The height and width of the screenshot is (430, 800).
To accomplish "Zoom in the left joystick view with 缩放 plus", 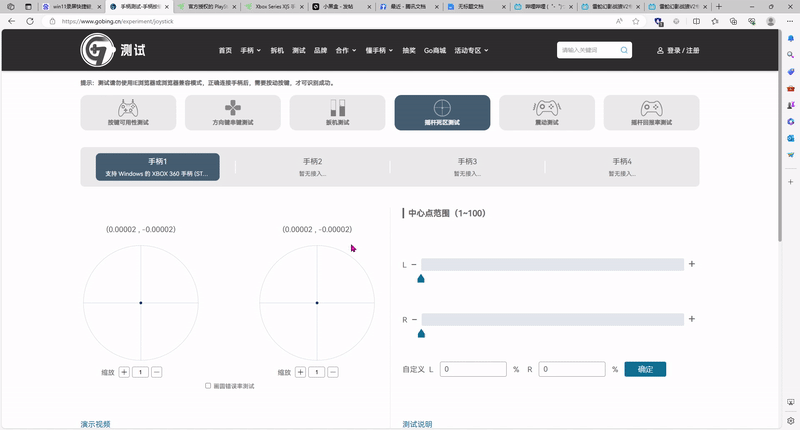I will pos(124,372).
